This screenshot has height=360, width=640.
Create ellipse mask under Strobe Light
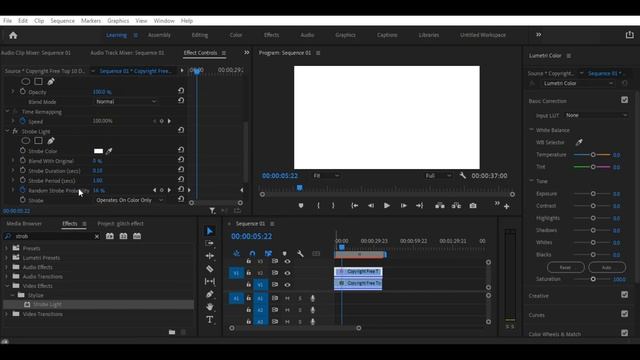point(26,141)
